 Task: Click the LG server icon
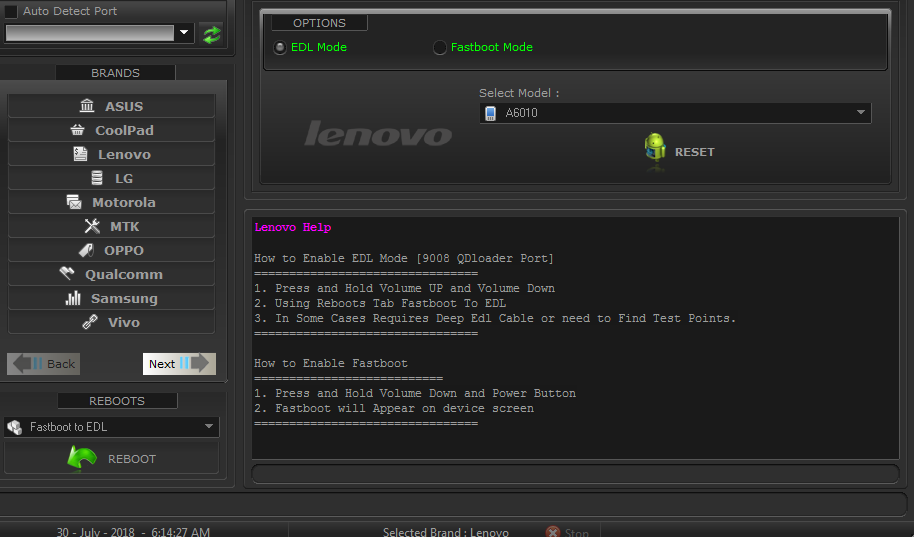coord(97,178)
